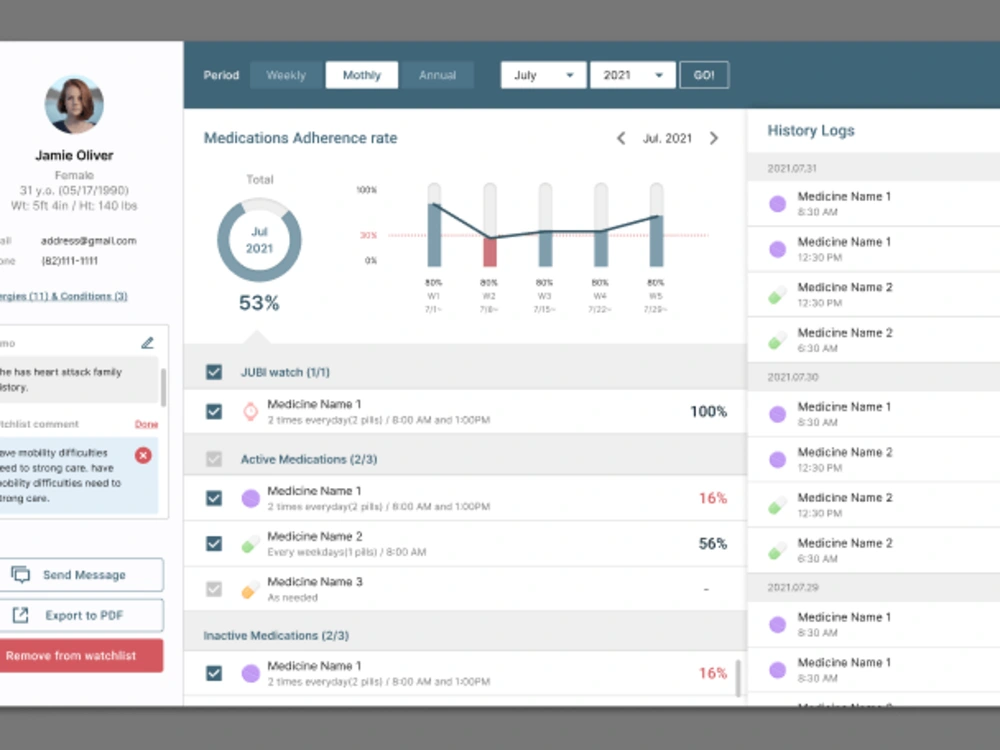Open the 2021 year dropdown
This screenshot has height=750, width=1000.
pyautogui.click(x=633, y=75)
